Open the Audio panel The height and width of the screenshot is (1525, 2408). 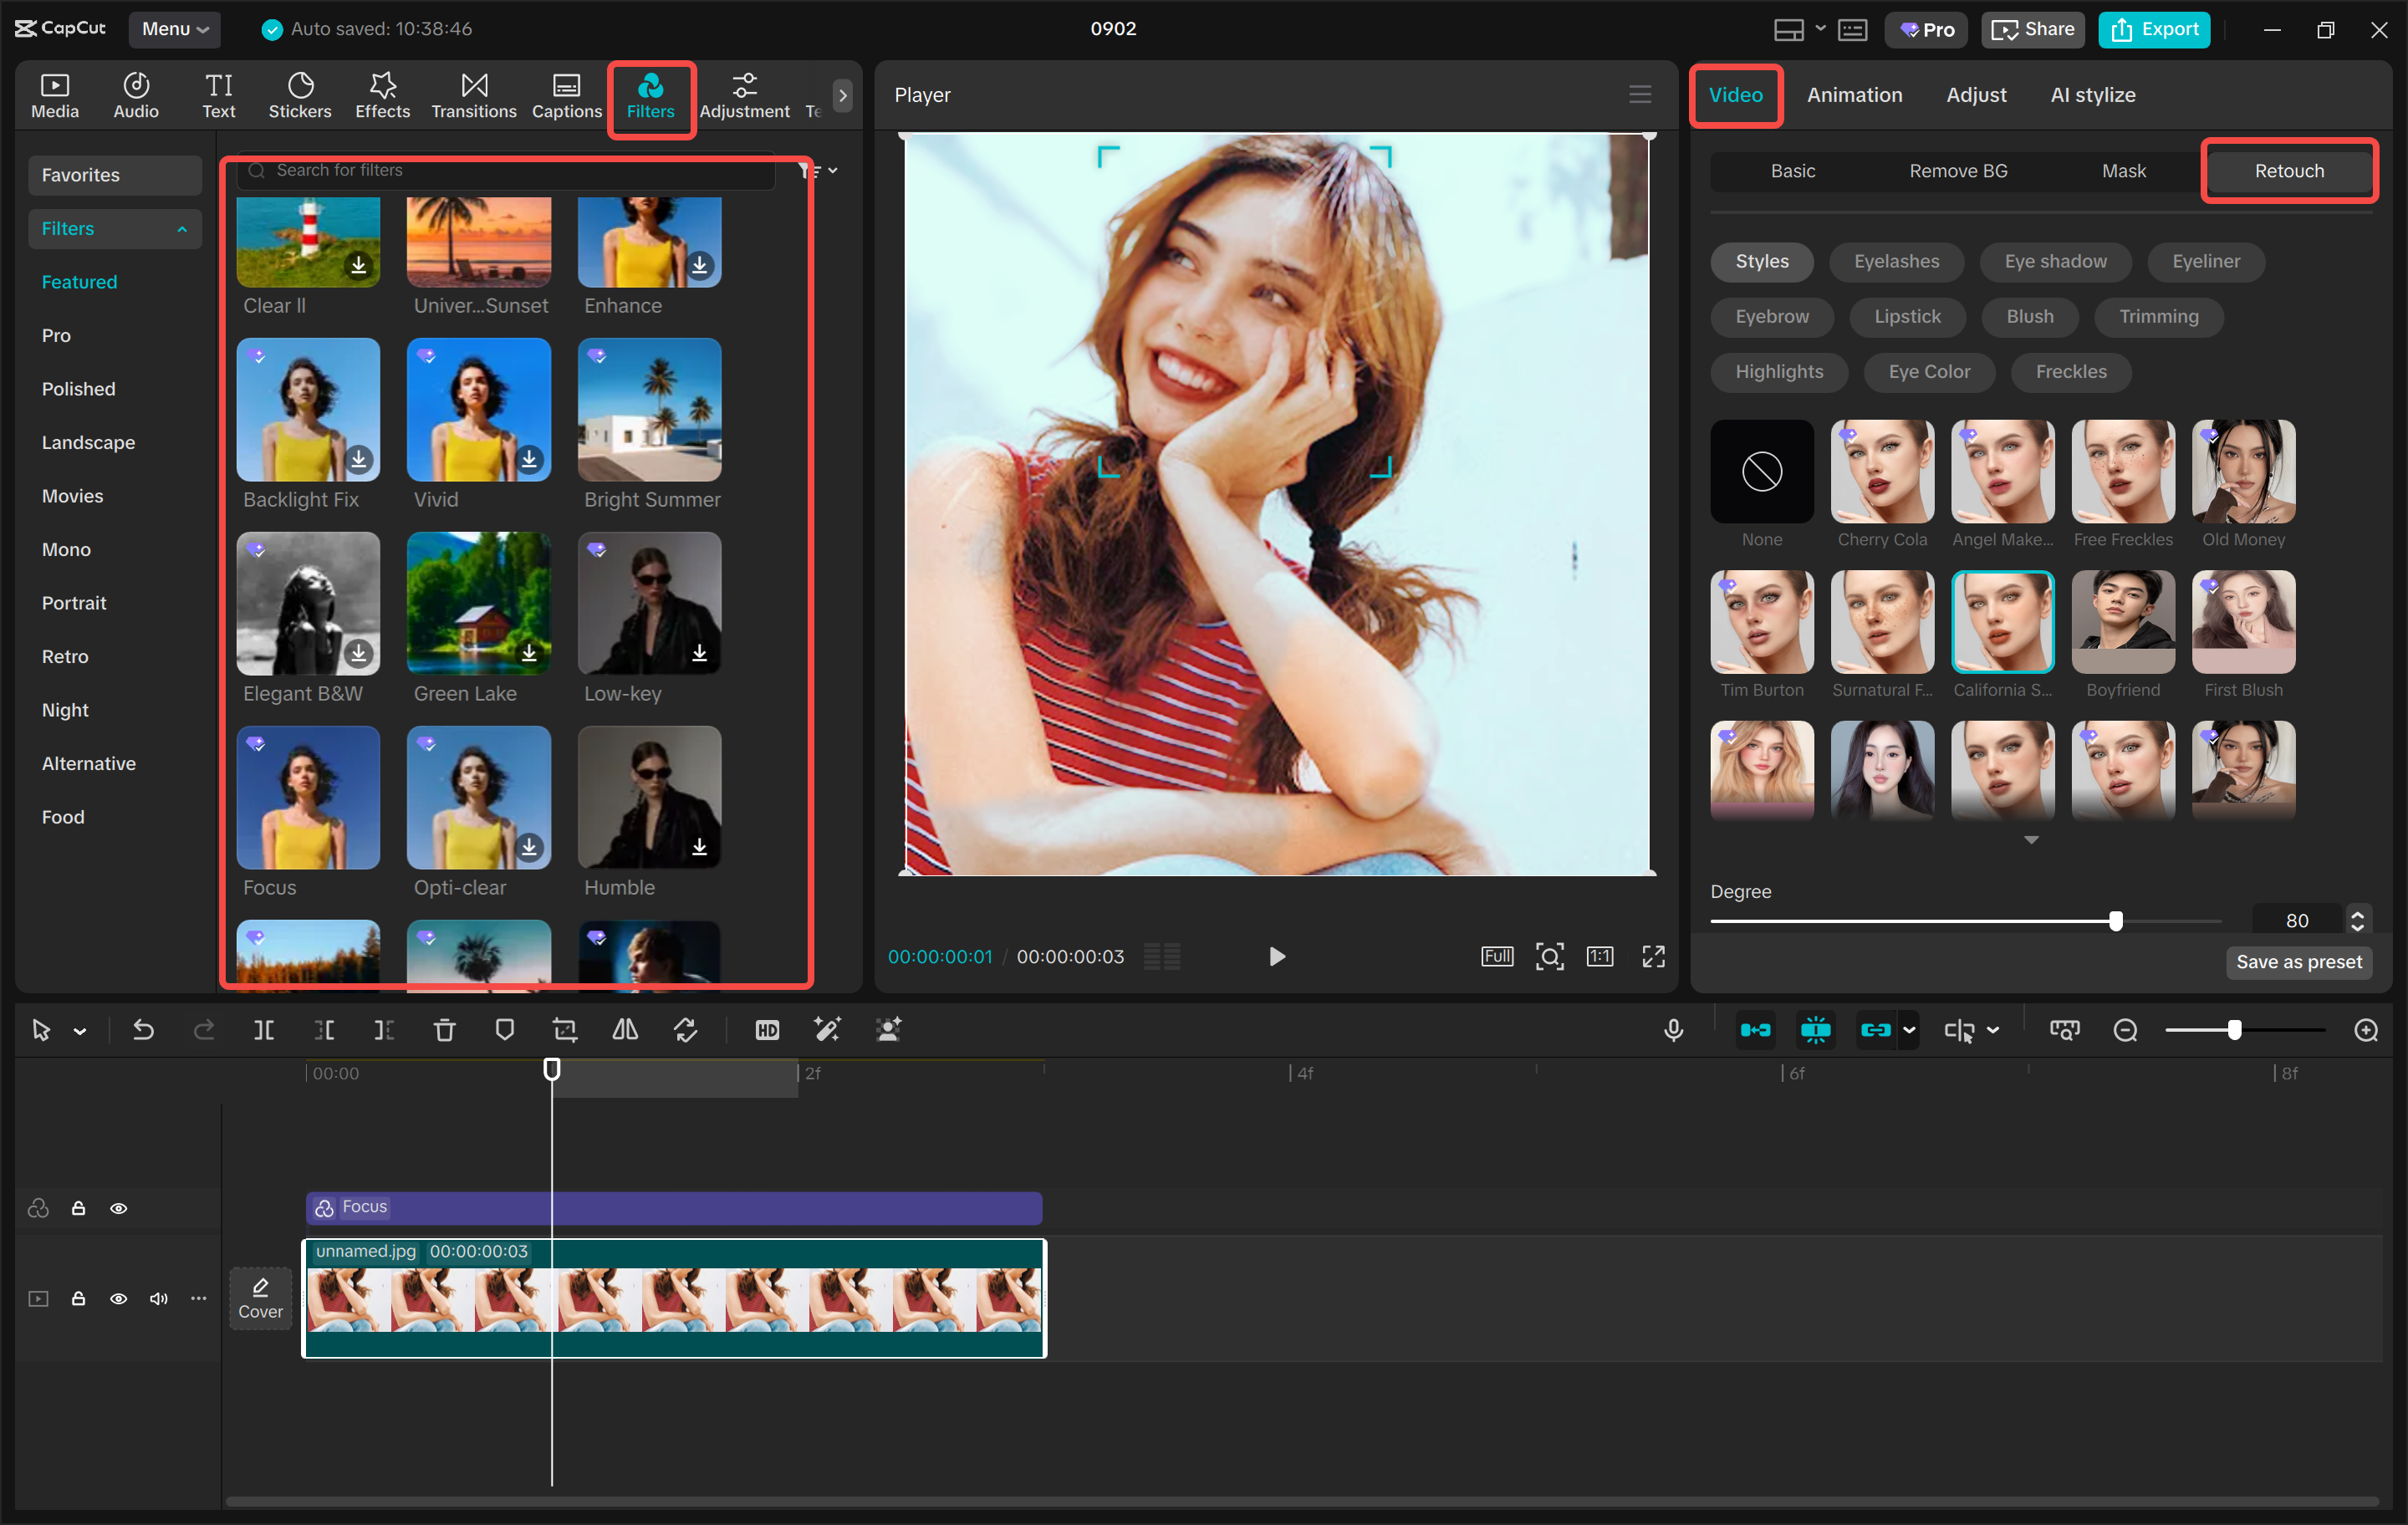(135, 95)
